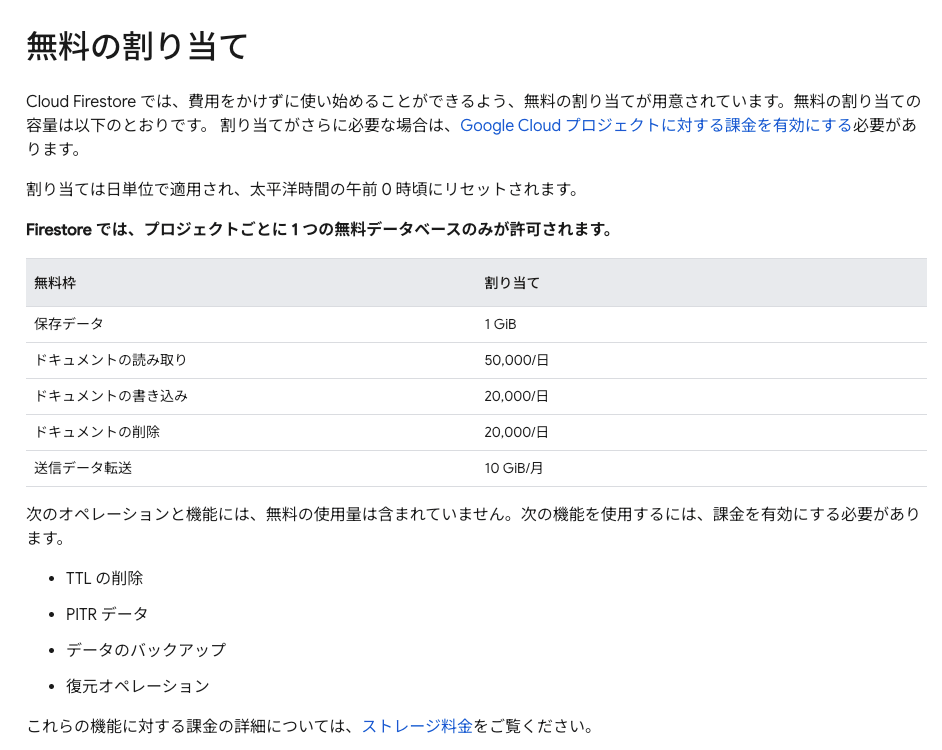The width and height of the screenshot is (942, 750).
Task: Click the 1 GiB value
Action: pyautogui.click(x=500, y=324)
